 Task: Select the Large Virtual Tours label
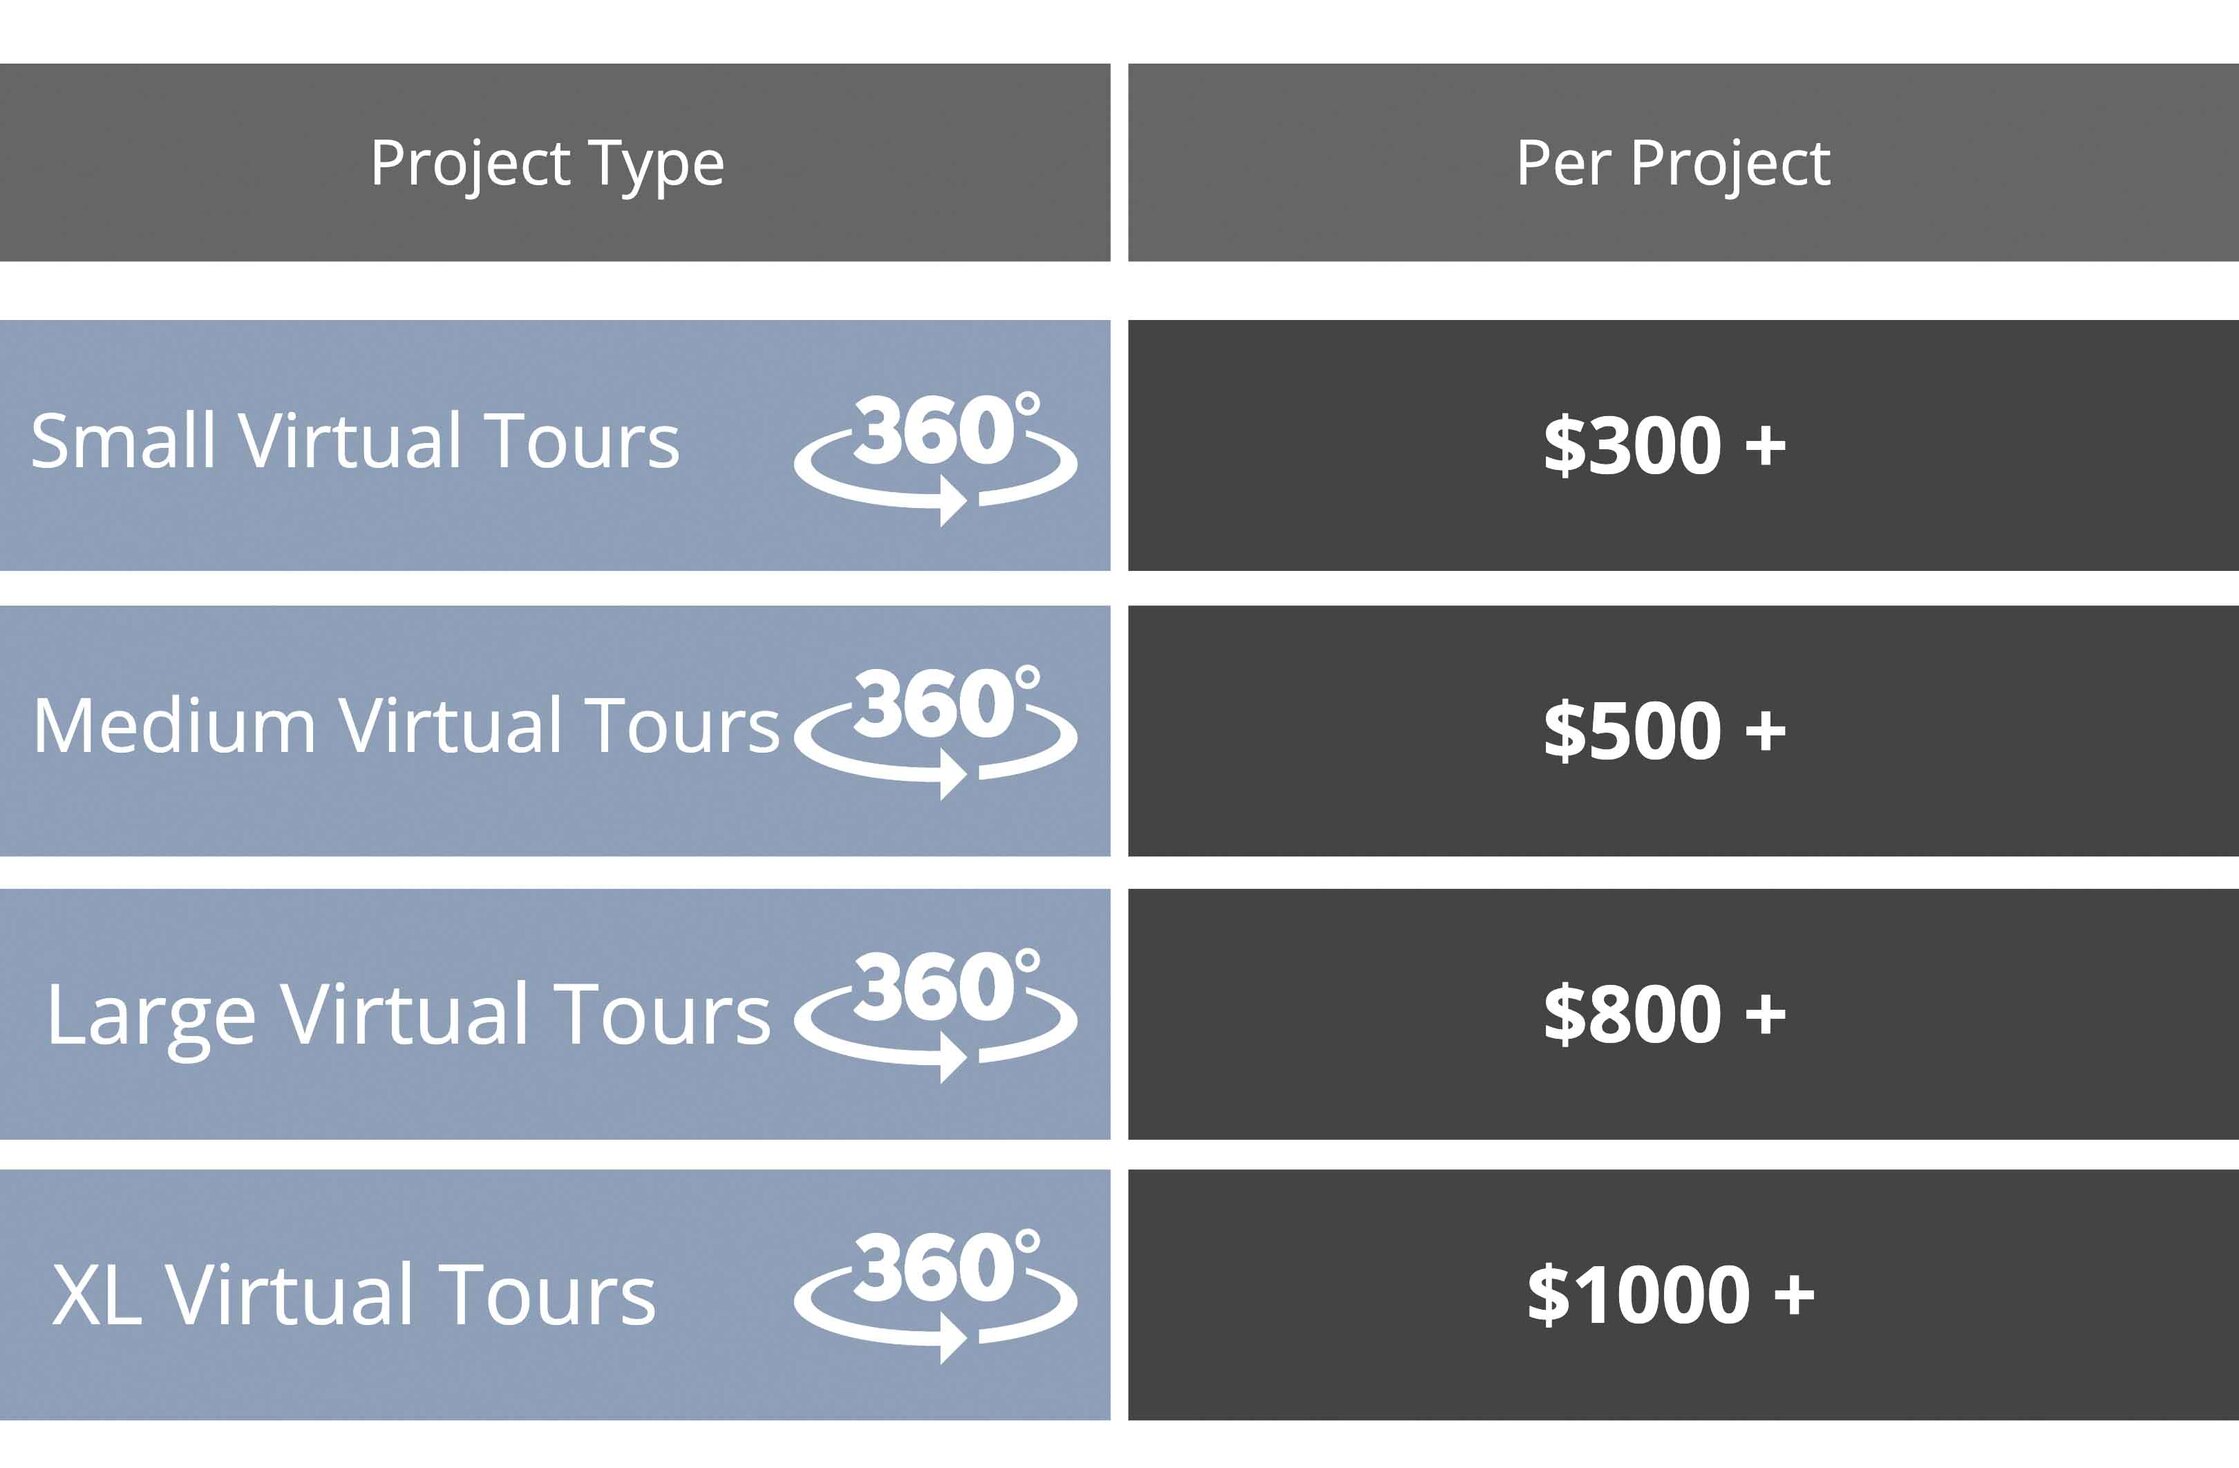(409, 1015)
